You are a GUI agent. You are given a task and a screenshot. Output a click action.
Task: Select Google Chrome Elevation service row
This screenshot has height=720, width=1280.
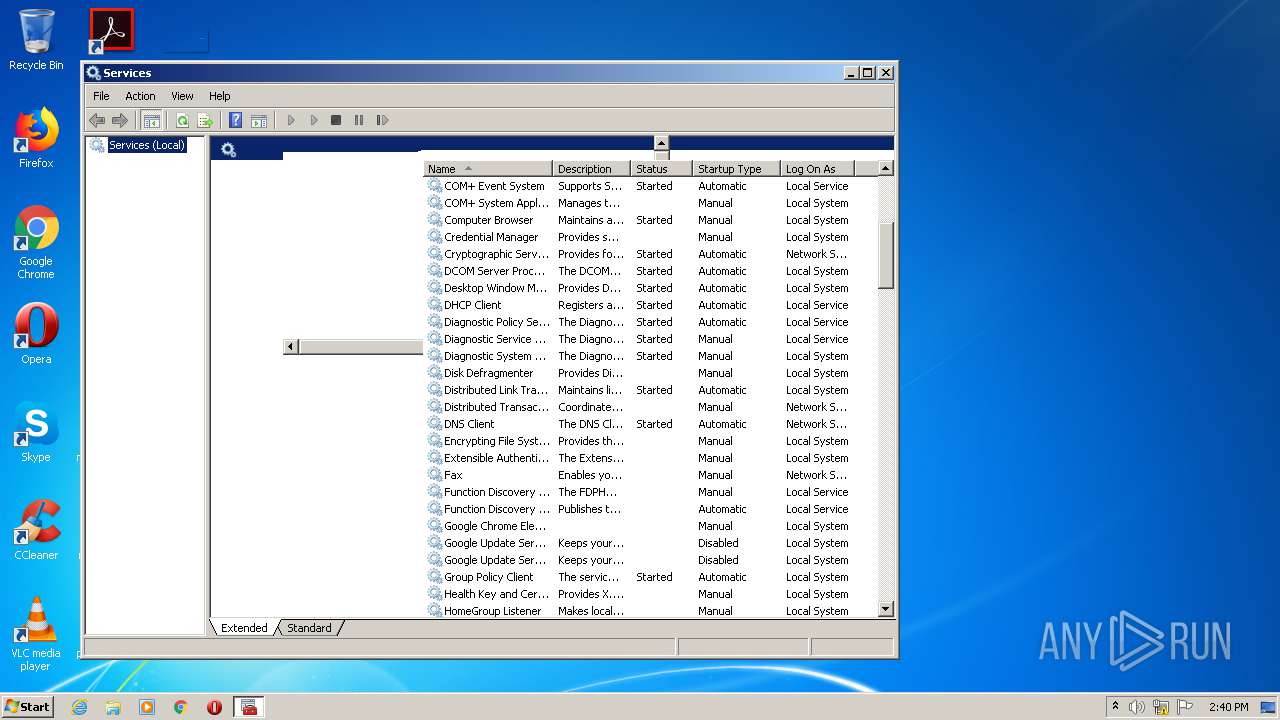point(651,526)
